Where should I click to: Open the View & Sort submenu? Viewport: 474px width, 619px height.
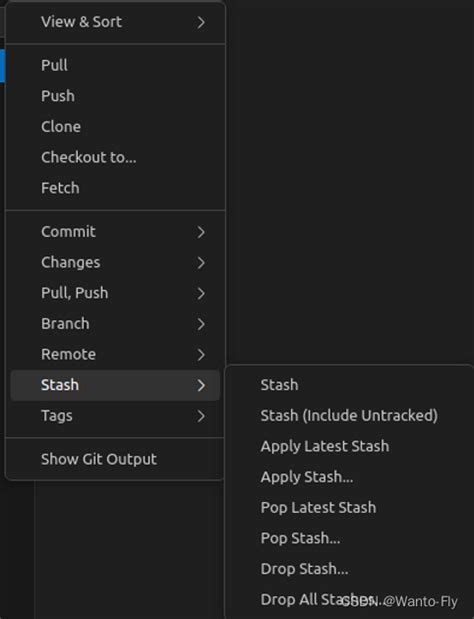tap(115, 22)
